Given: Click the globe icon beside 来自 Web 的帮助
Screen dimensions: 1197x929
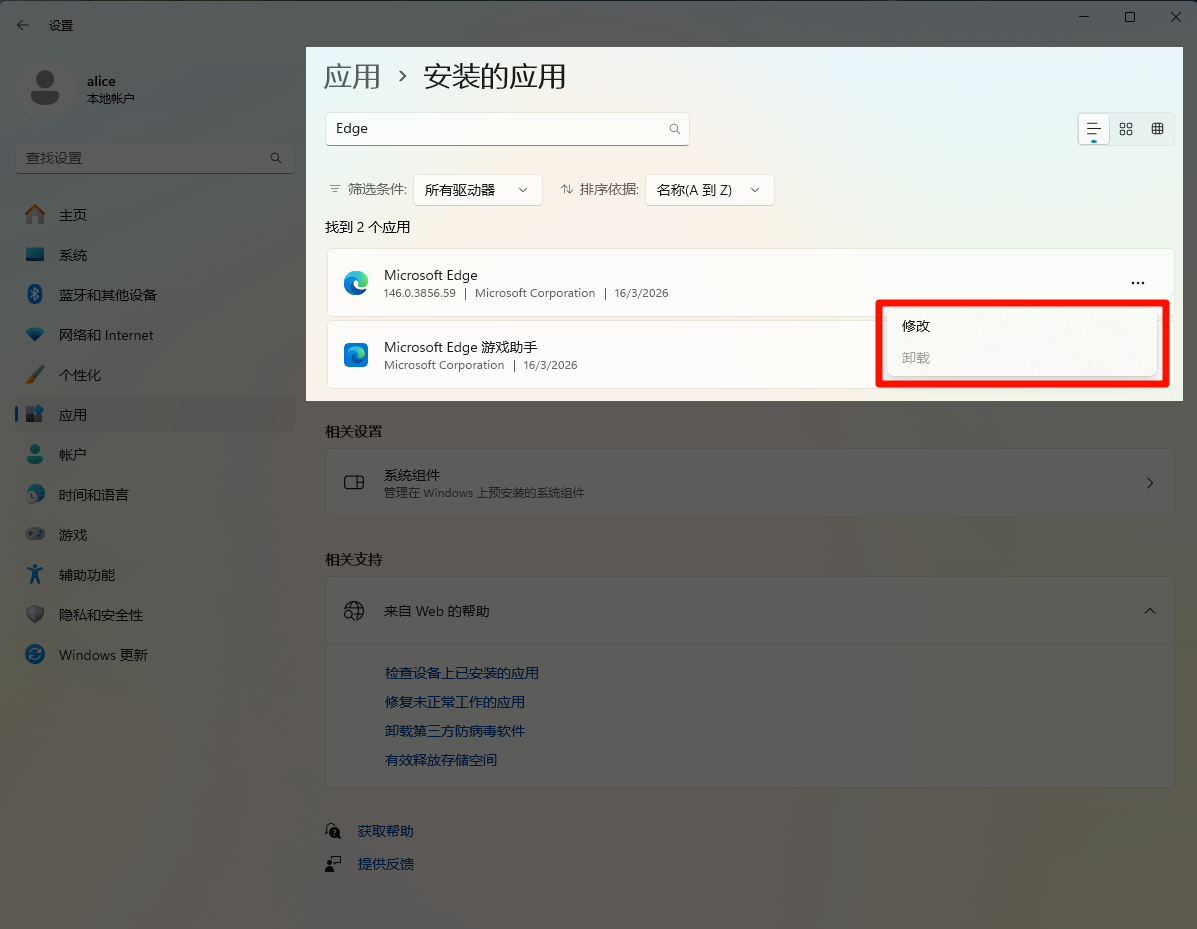Looking at the screenshot, I should 353,611.
